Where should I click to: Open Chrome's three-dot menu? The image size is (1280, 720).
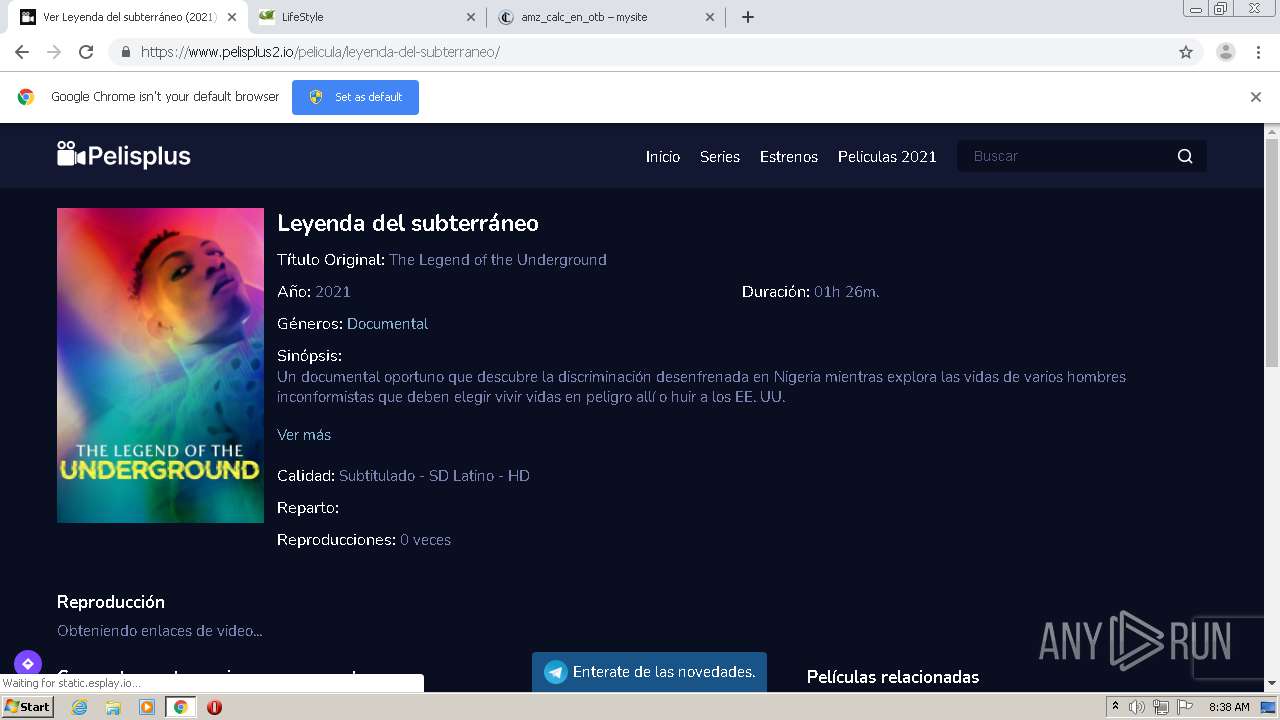tap(1258, 52)
